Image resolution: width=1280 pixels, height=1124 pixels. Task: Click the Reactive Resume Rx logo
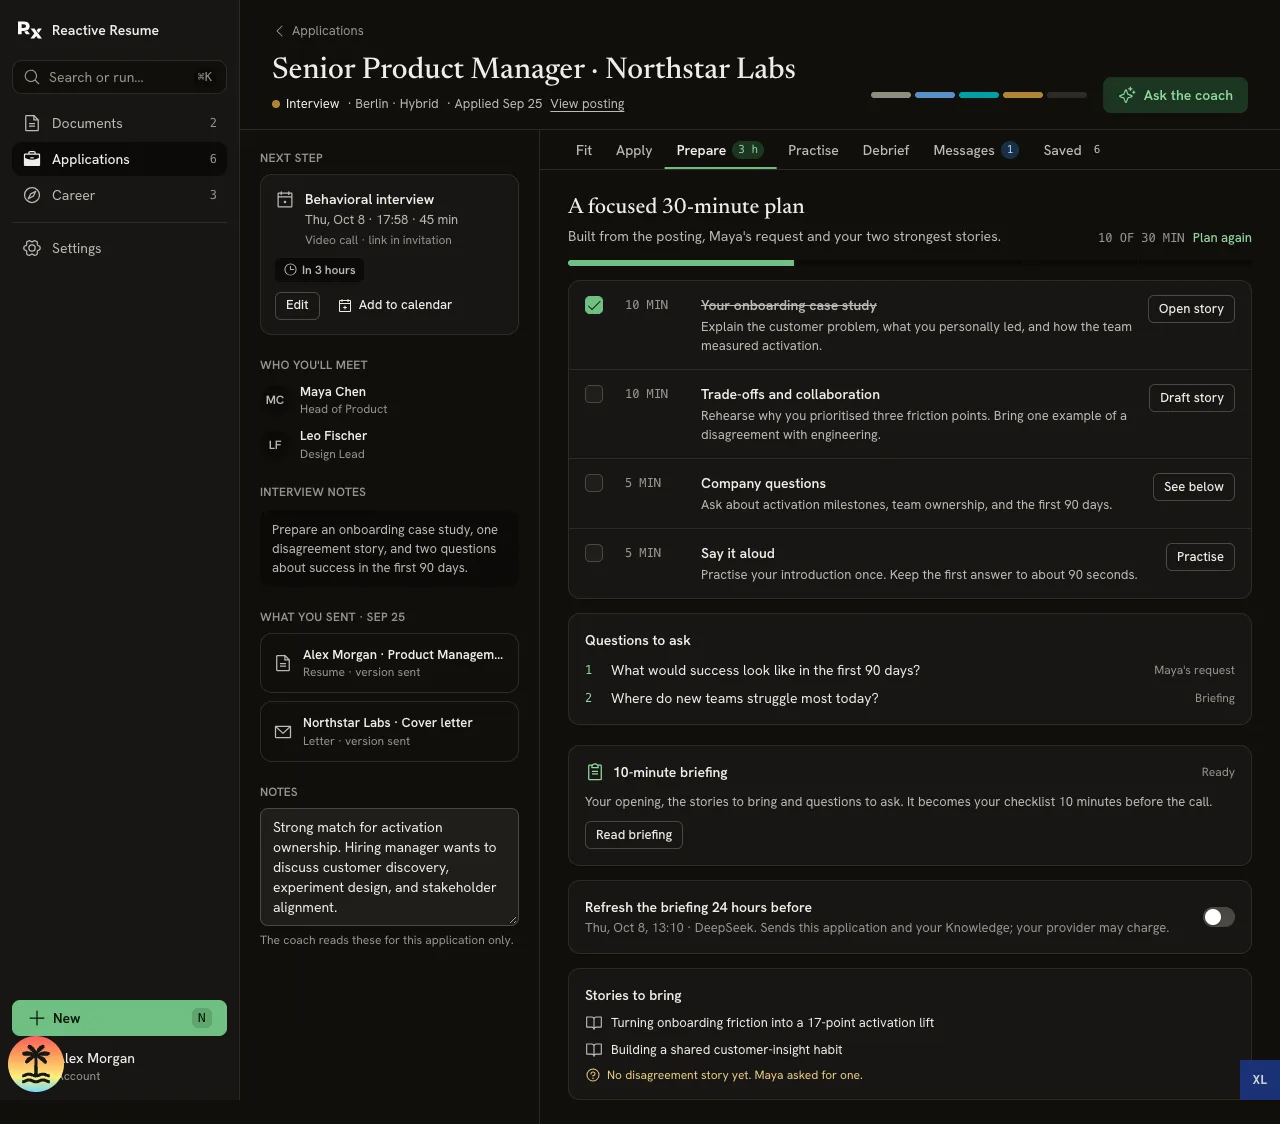pyautogui.click(x=30, y=30)
